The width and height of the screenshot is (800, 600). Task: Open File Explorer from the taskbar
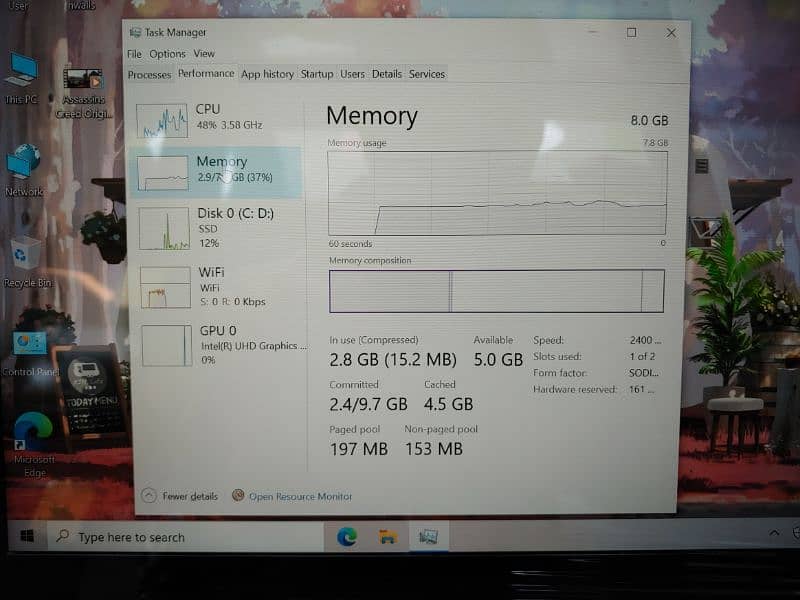(x=388, y=536)
